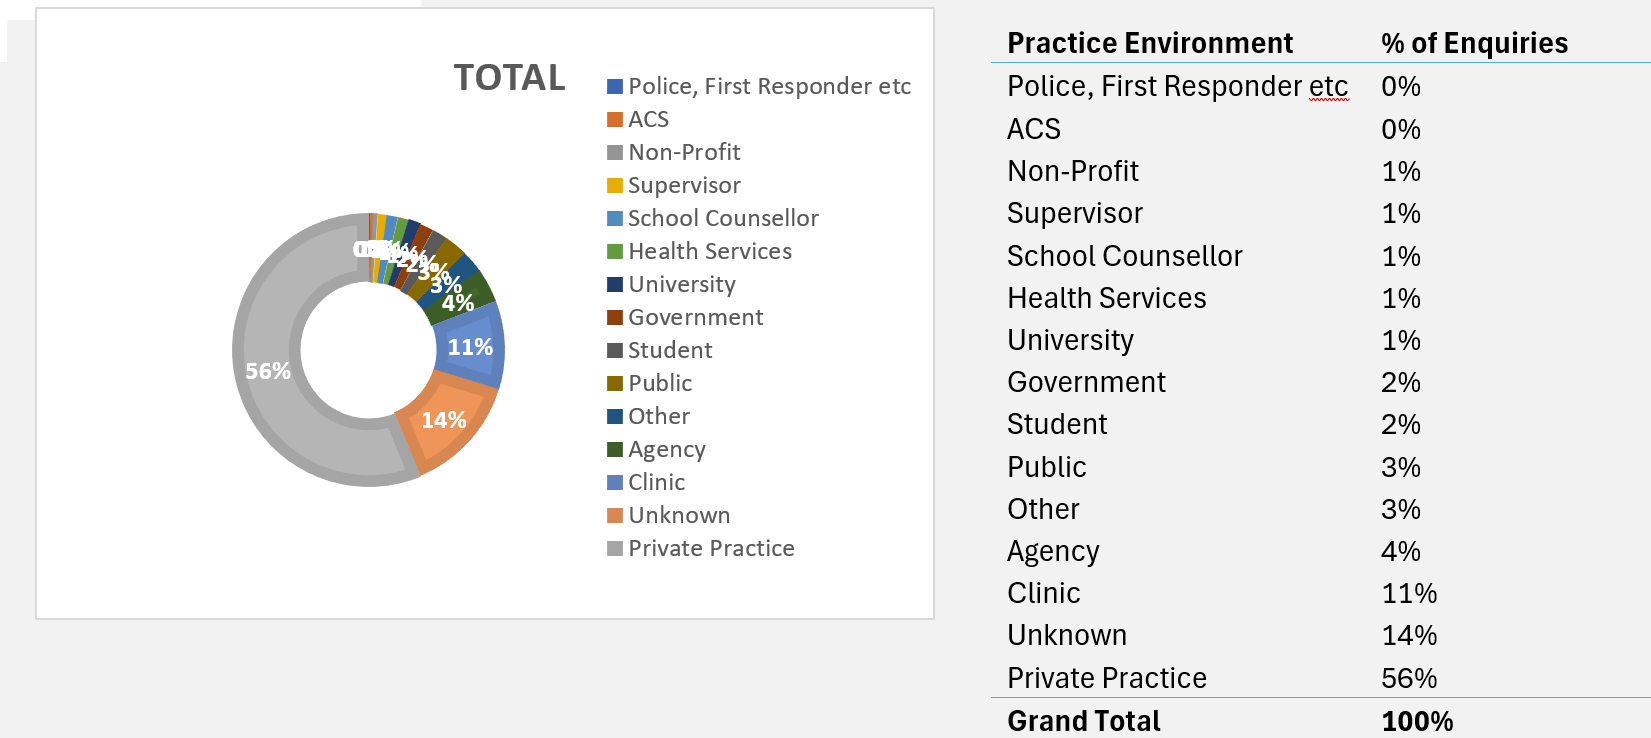Click the yellow Supervisor legend swatch
This screenshot has height=738, width=1651.
pos(615,186)
